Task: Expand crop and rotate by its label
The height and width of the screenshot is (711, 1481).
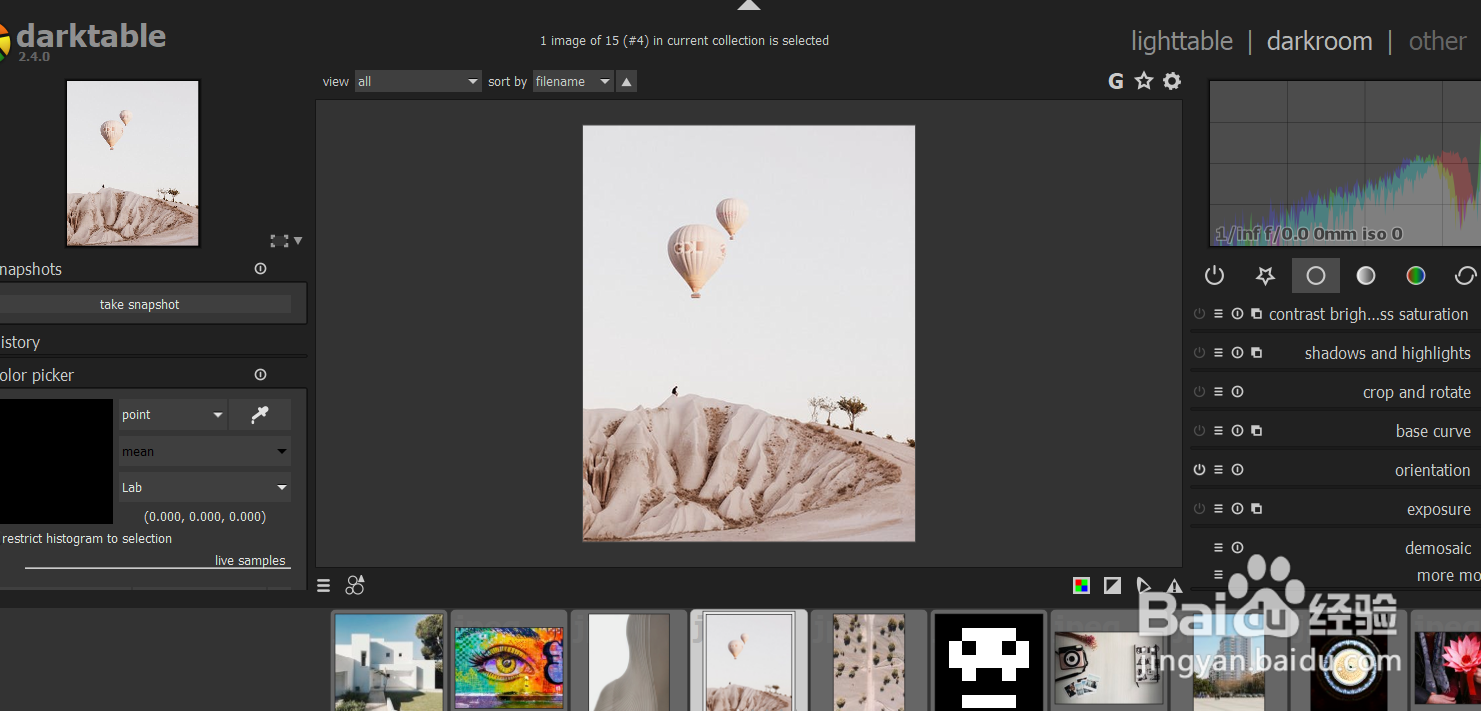Action: coord(1417,392)
